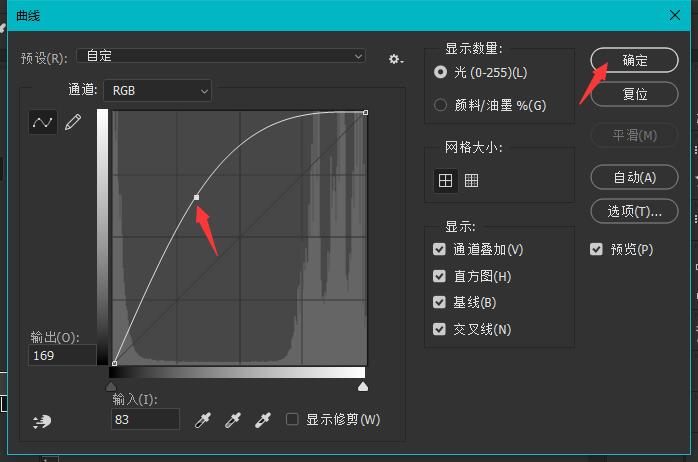The height and width of the screenshot is (462, 698).
Task: Click the 复位 reset button
Action: 634,94
